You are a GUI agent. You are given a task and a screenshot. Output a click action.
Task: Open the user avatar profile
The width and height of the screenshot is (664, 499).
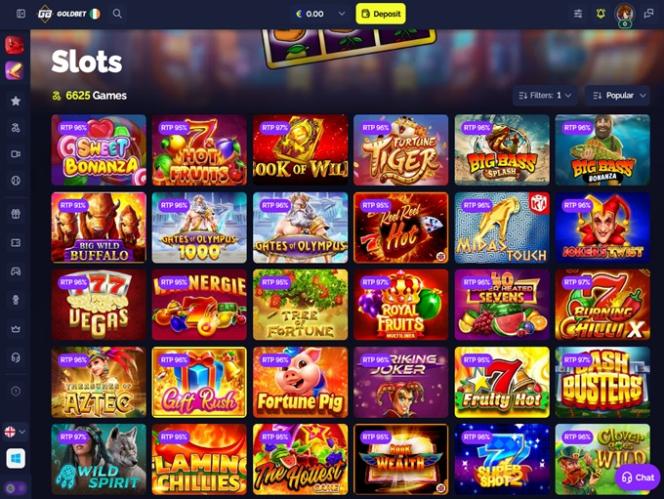[625, 14]
